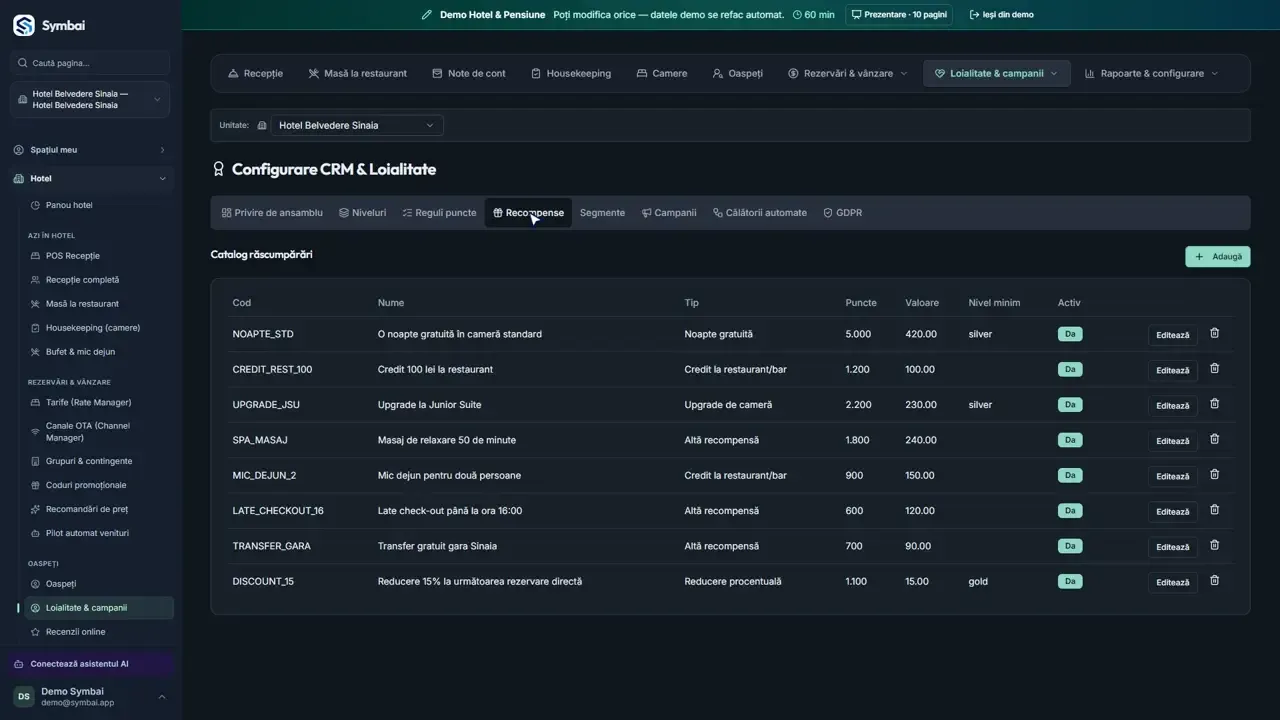This screenshot has width=1280, height=720.
Task: Click the Caută pagina search field
Action: (x=91, y=63)
